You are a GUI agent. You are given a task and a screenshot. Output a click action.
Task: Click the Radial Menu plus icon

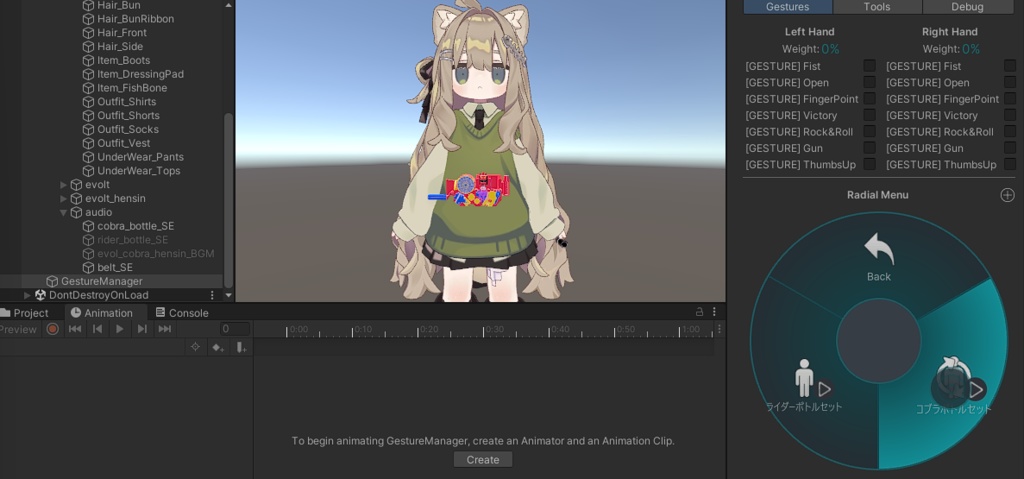pyautogui.click(x=1008, y=195)
